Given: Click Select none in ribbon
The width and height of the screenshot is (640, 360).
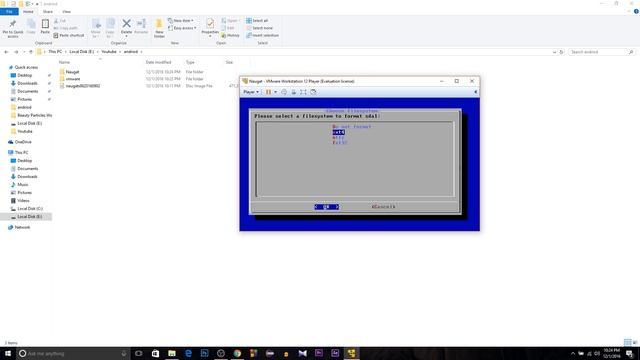Looking at the screenshot, I should [x=259, y=28].
